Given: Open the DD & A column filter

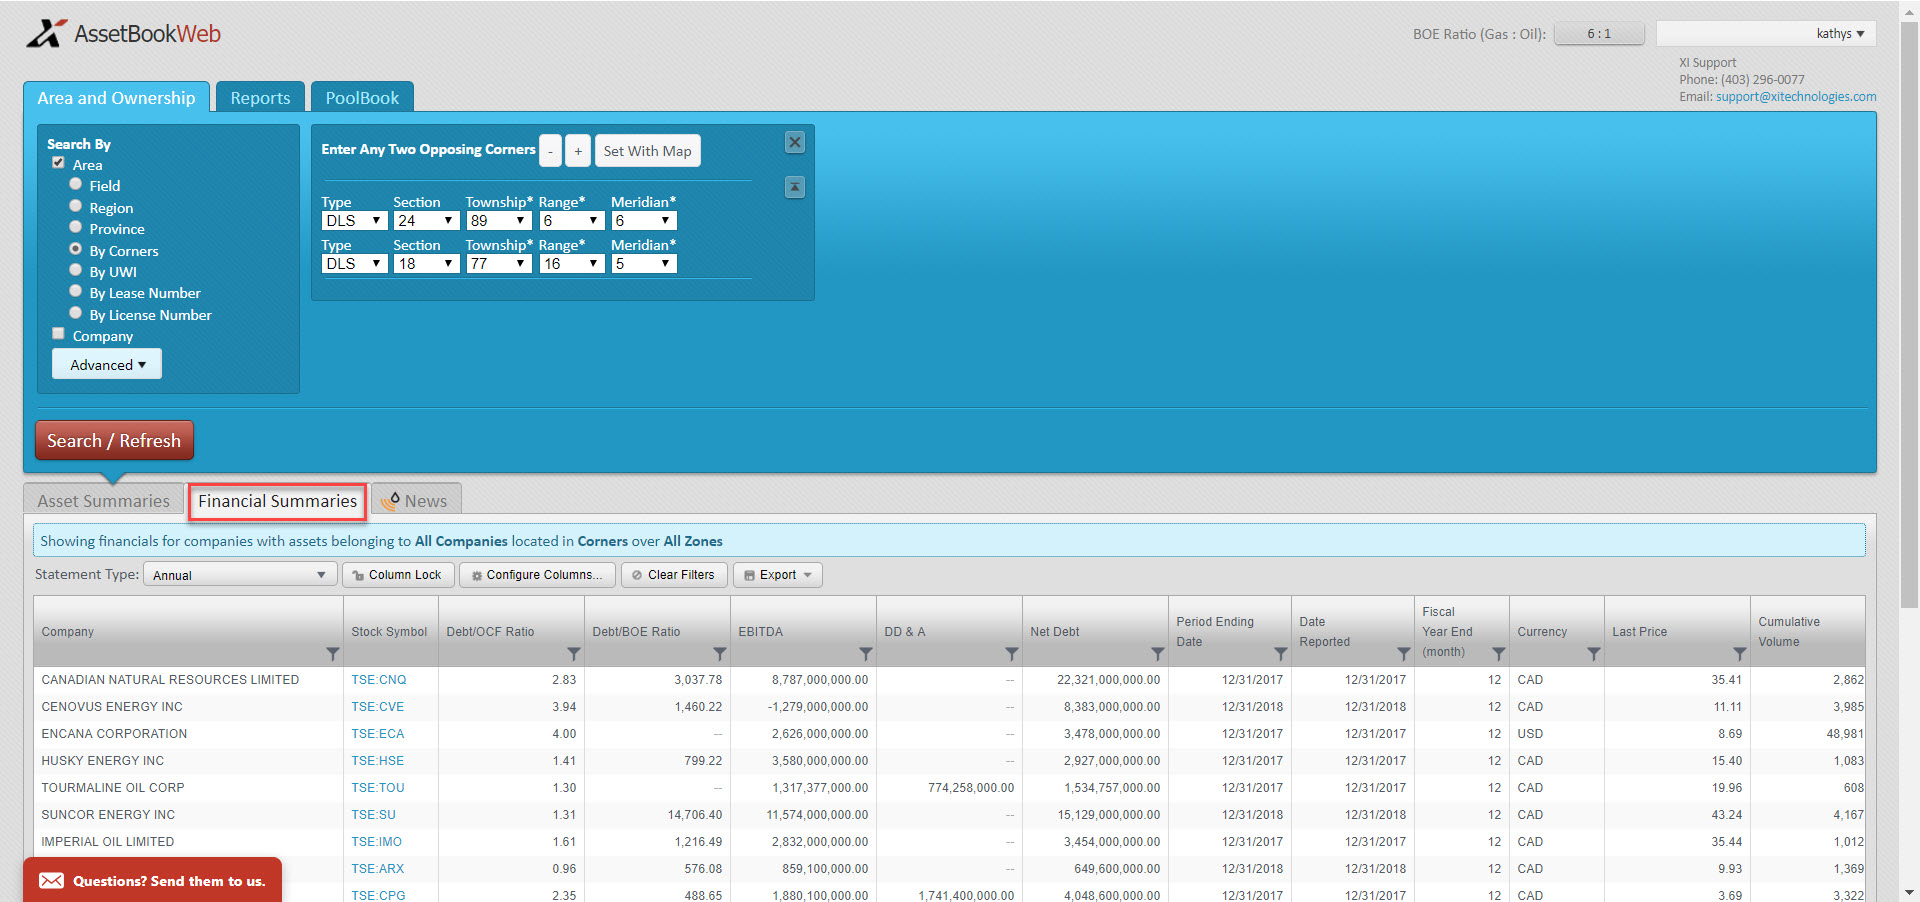Looking at the screenshot, I should [x=1012, y=654].
